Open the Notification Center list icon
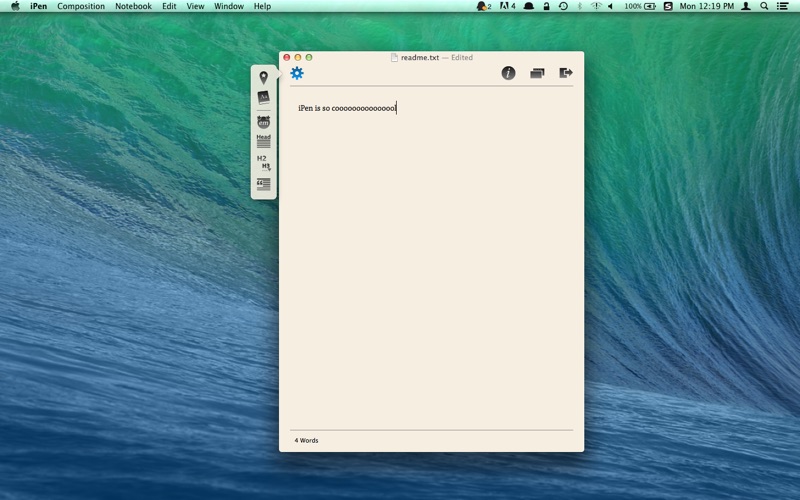 (785, 6)
